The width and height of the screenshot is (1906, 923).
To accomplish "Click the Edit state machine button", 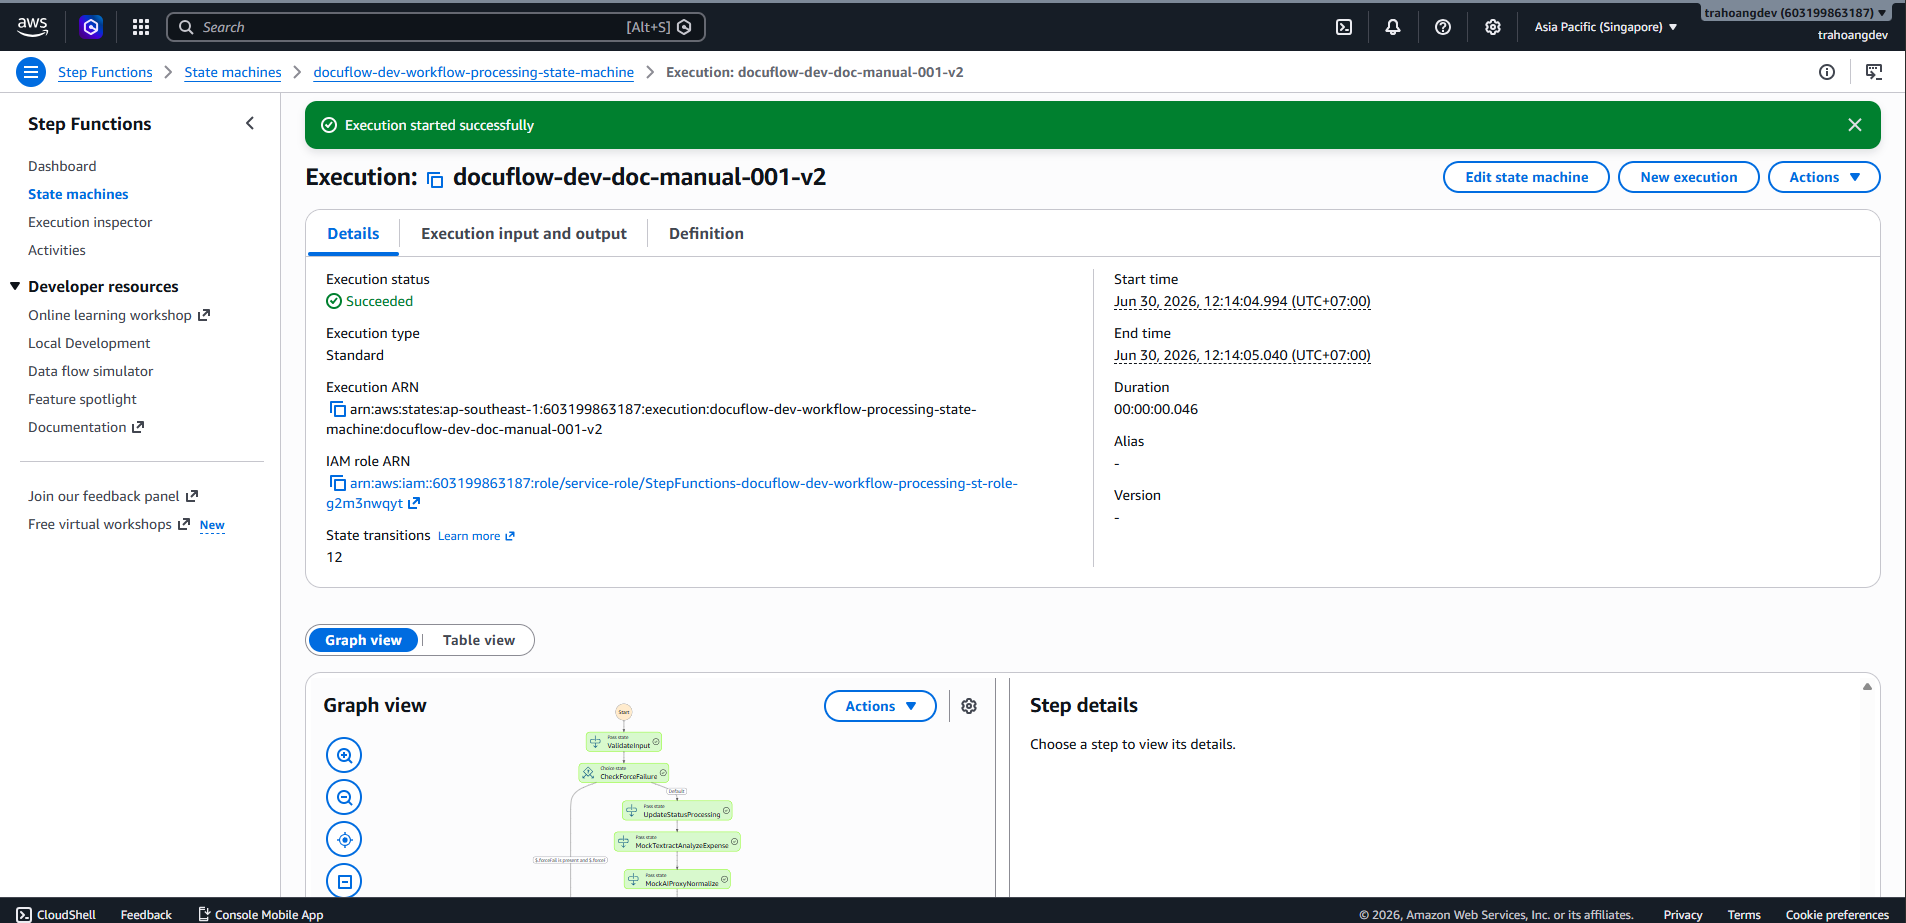I will point(1526,177).
